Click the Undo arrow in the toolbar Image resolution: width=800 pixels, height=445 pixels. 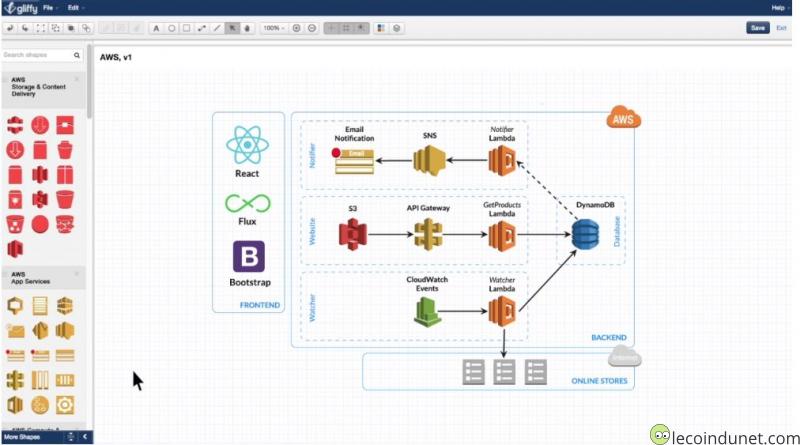pyautogui.click(x=10, y=28)
